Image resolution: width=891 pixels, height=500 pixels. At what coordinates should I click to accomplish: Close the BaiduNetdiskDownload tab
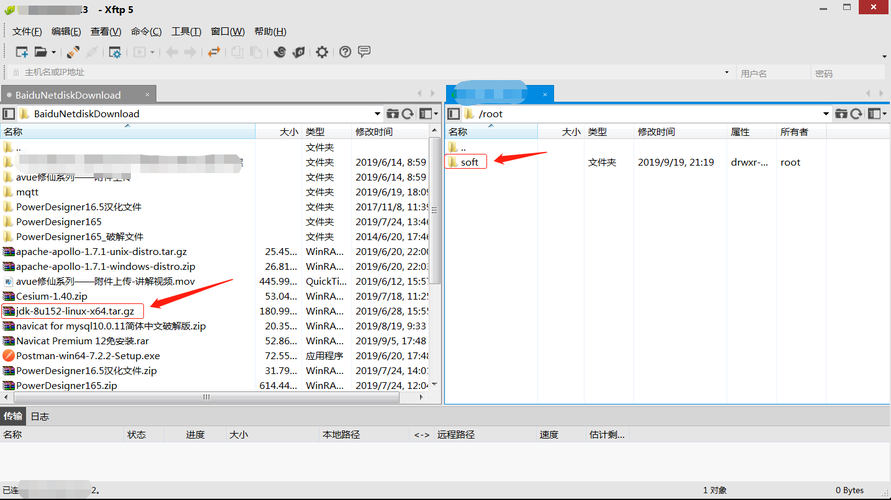click(147, 94)
